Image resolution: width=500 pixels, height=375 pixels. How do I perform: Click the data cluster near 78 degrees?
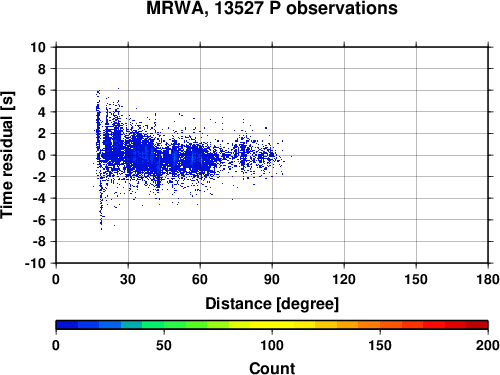tap(243, 153)
